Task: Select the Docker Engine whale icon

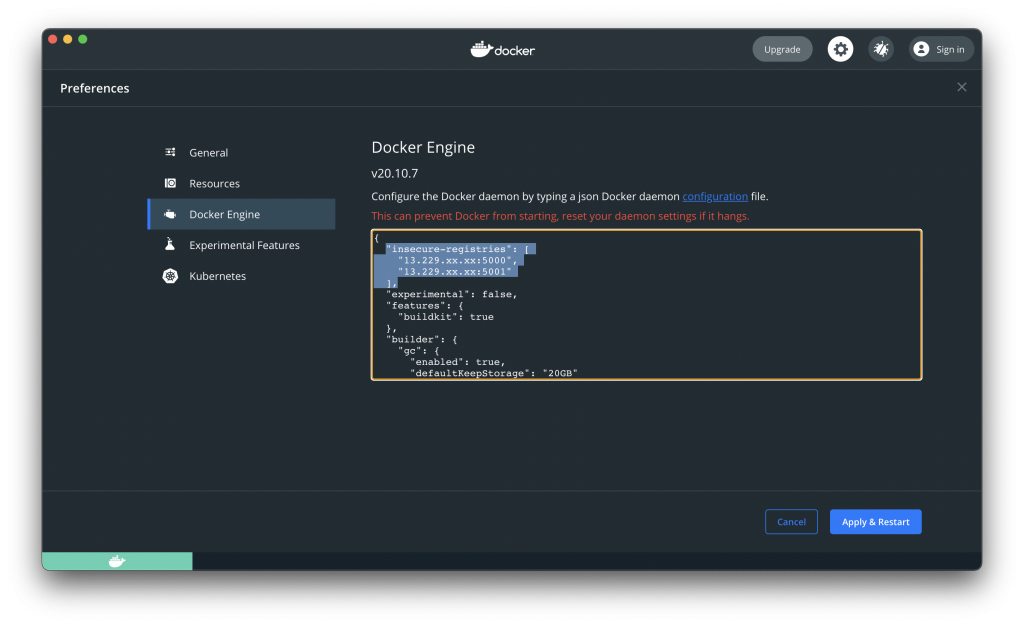Action: 170,214
